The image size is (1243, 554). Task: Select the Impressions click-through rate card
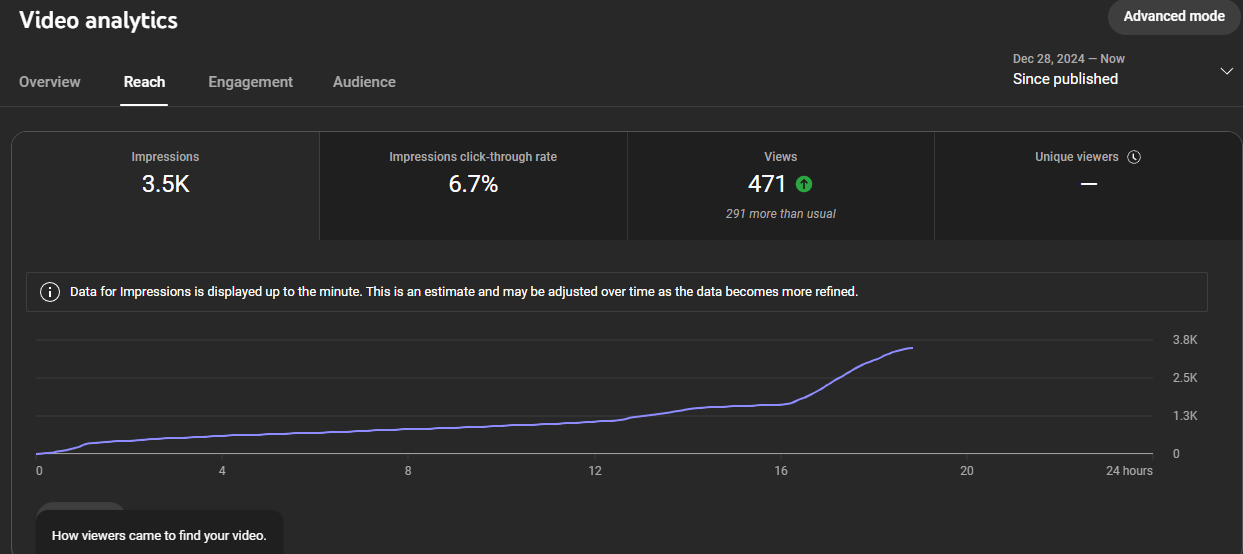pos(473,186)
